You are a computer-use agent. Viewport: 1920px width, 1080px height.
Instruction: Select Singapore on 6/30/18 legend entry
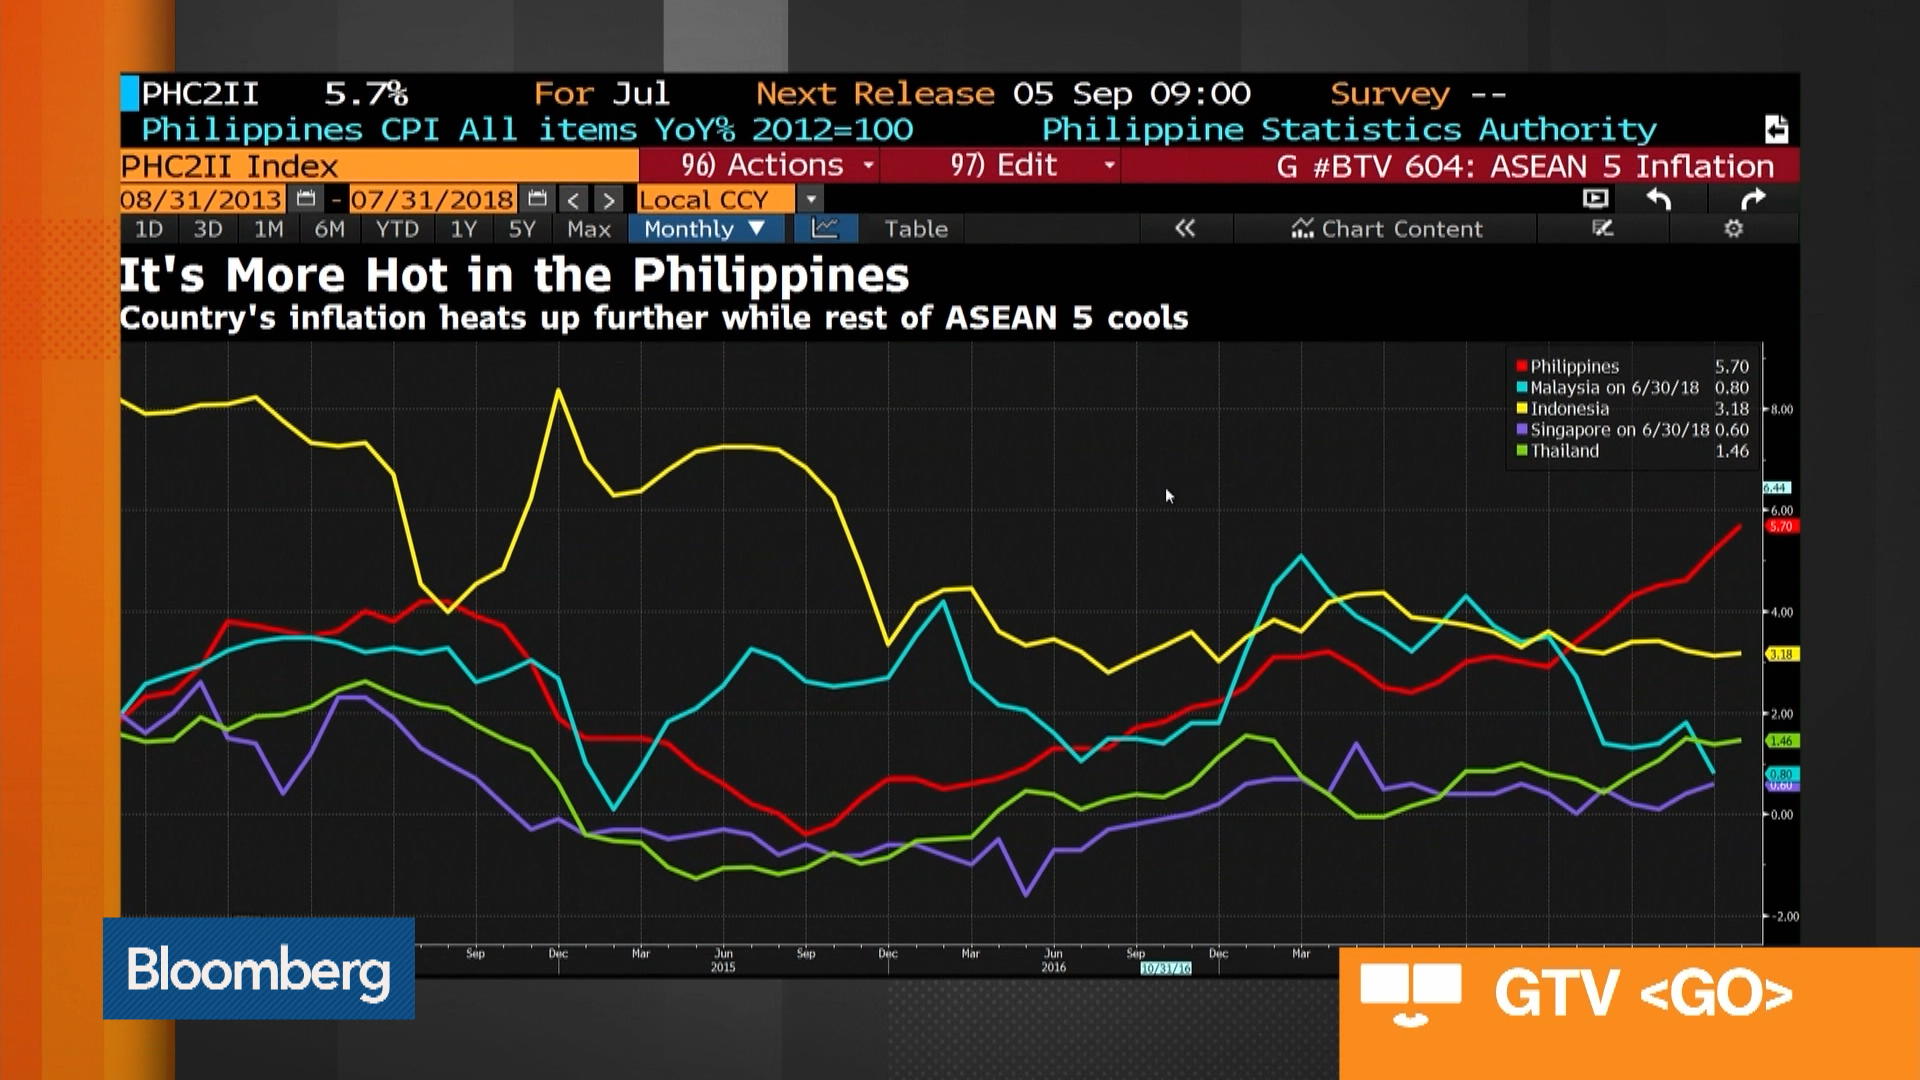pos(1632,430)
